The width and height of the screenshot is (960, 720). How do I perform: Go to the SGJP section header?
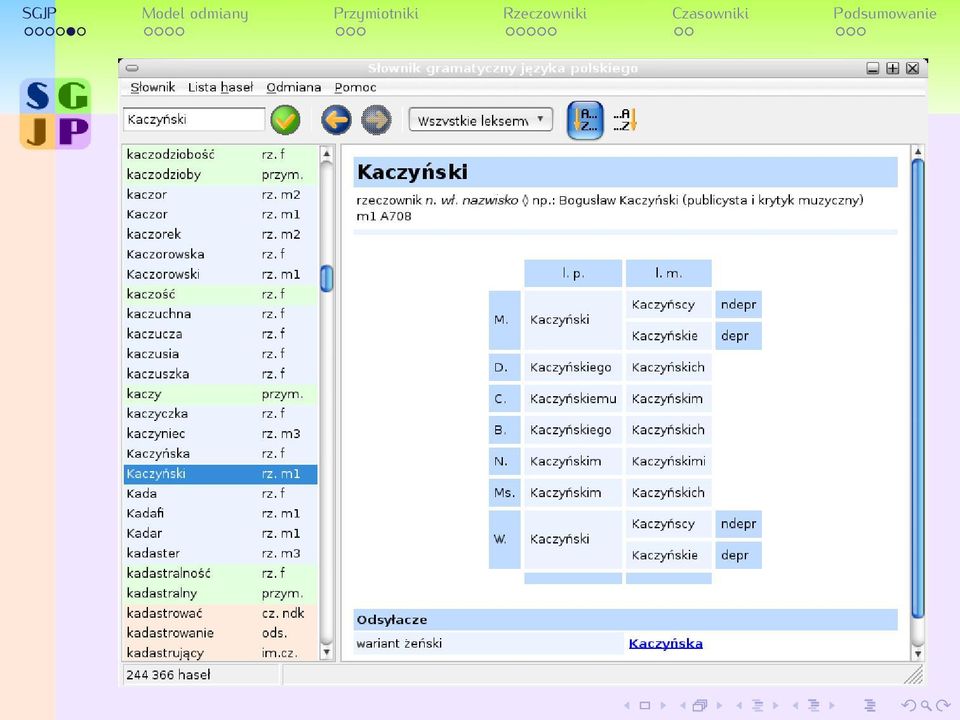point(39,13)
